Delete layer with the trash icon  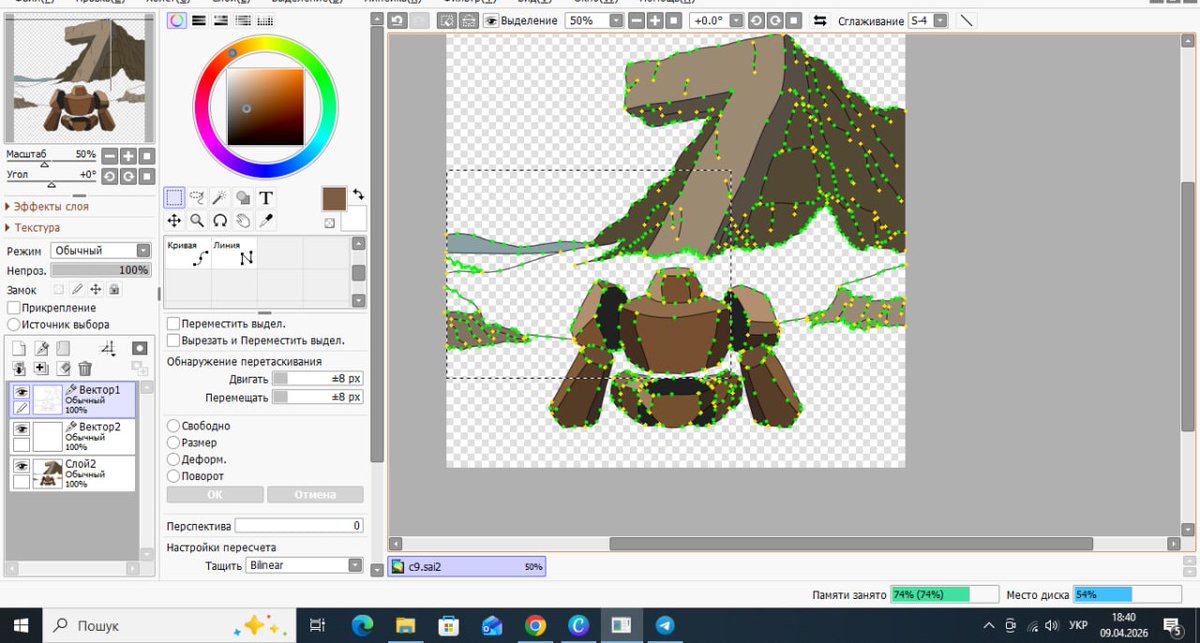click(x=85, y=369)
